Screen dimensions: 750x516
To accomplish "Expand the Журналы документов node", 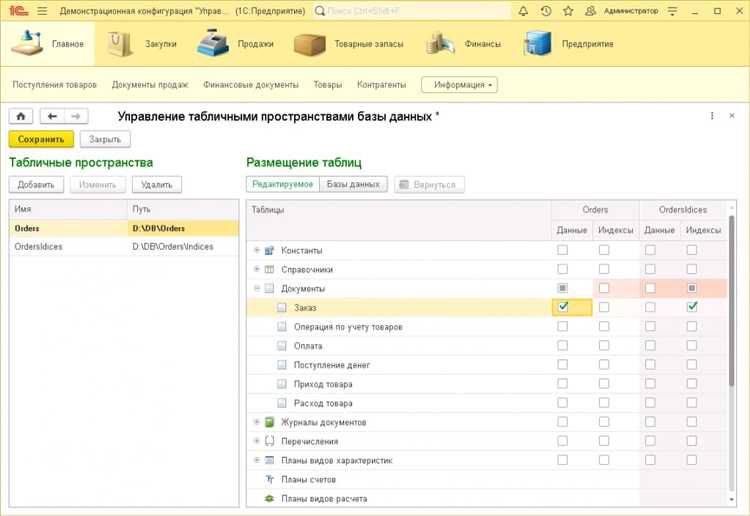I will [257, 422].
